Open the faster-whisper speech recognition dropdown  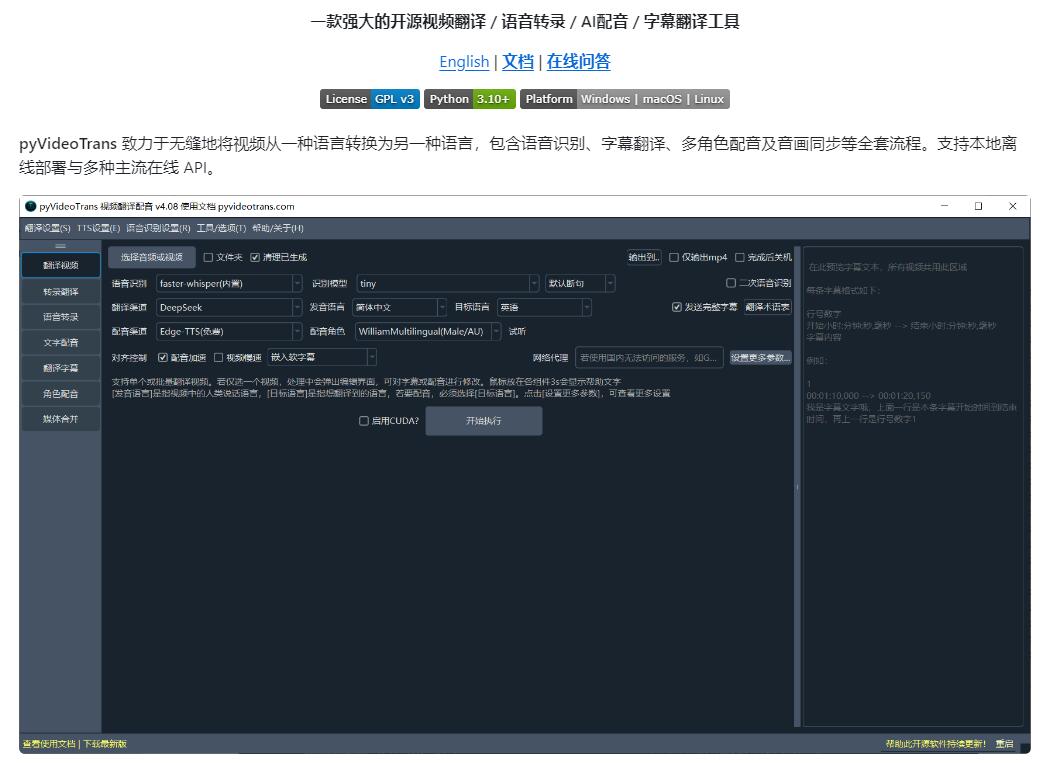(229, 284)
